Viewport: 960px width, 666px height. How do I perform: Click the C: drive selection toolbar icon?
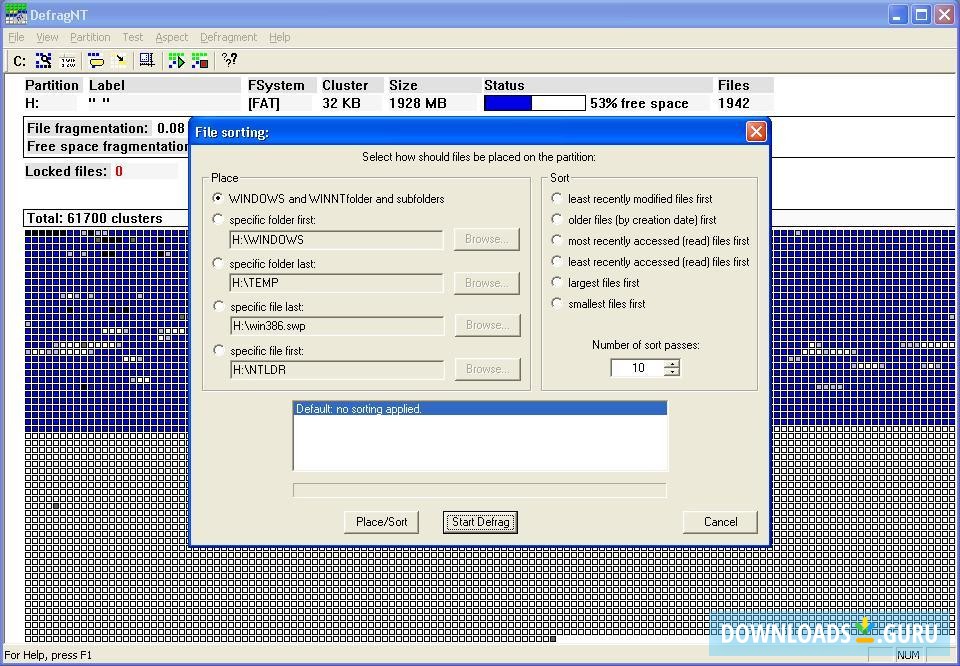point(20,61)
